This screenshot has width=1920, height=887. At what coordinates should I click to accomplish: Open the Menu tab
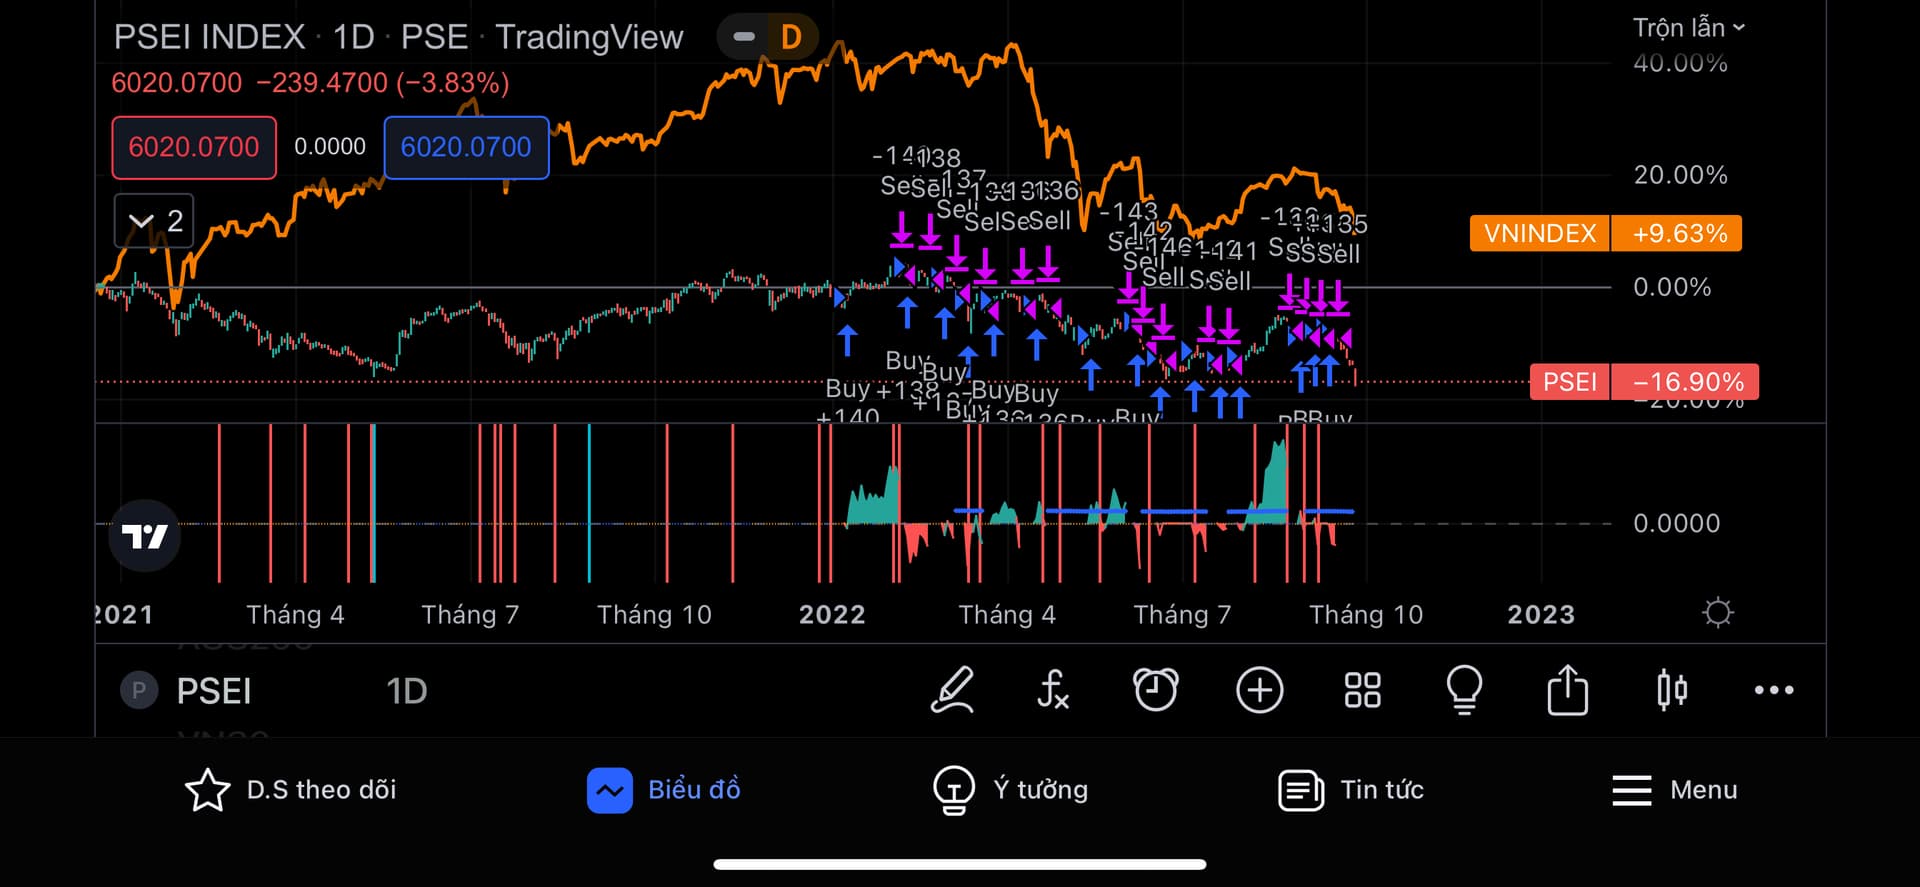pos(1675,790)
